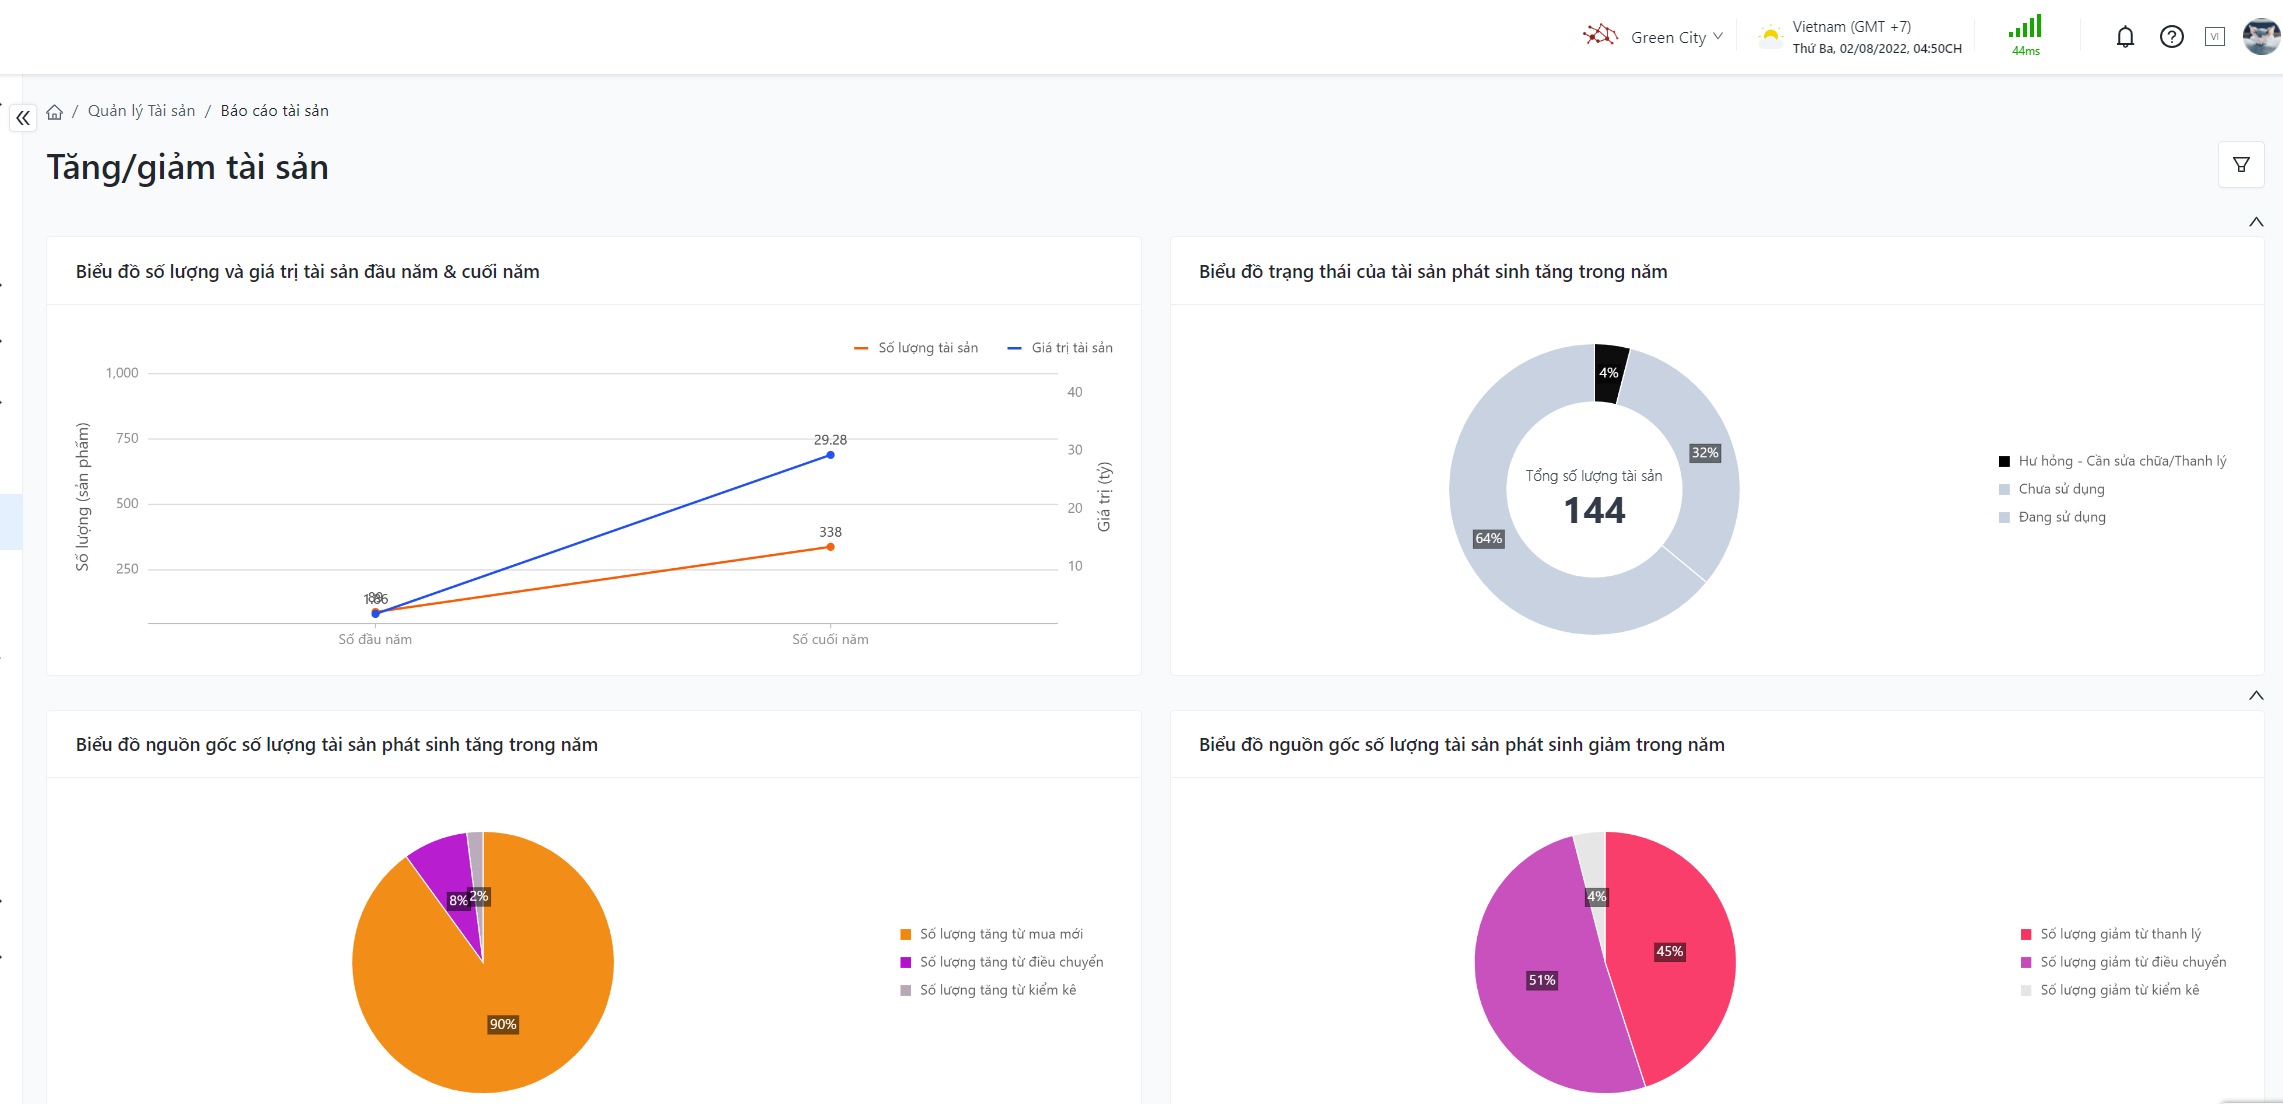
Task: Open Báo cáo tài sản breadcrumb
Action: [274, 111]
